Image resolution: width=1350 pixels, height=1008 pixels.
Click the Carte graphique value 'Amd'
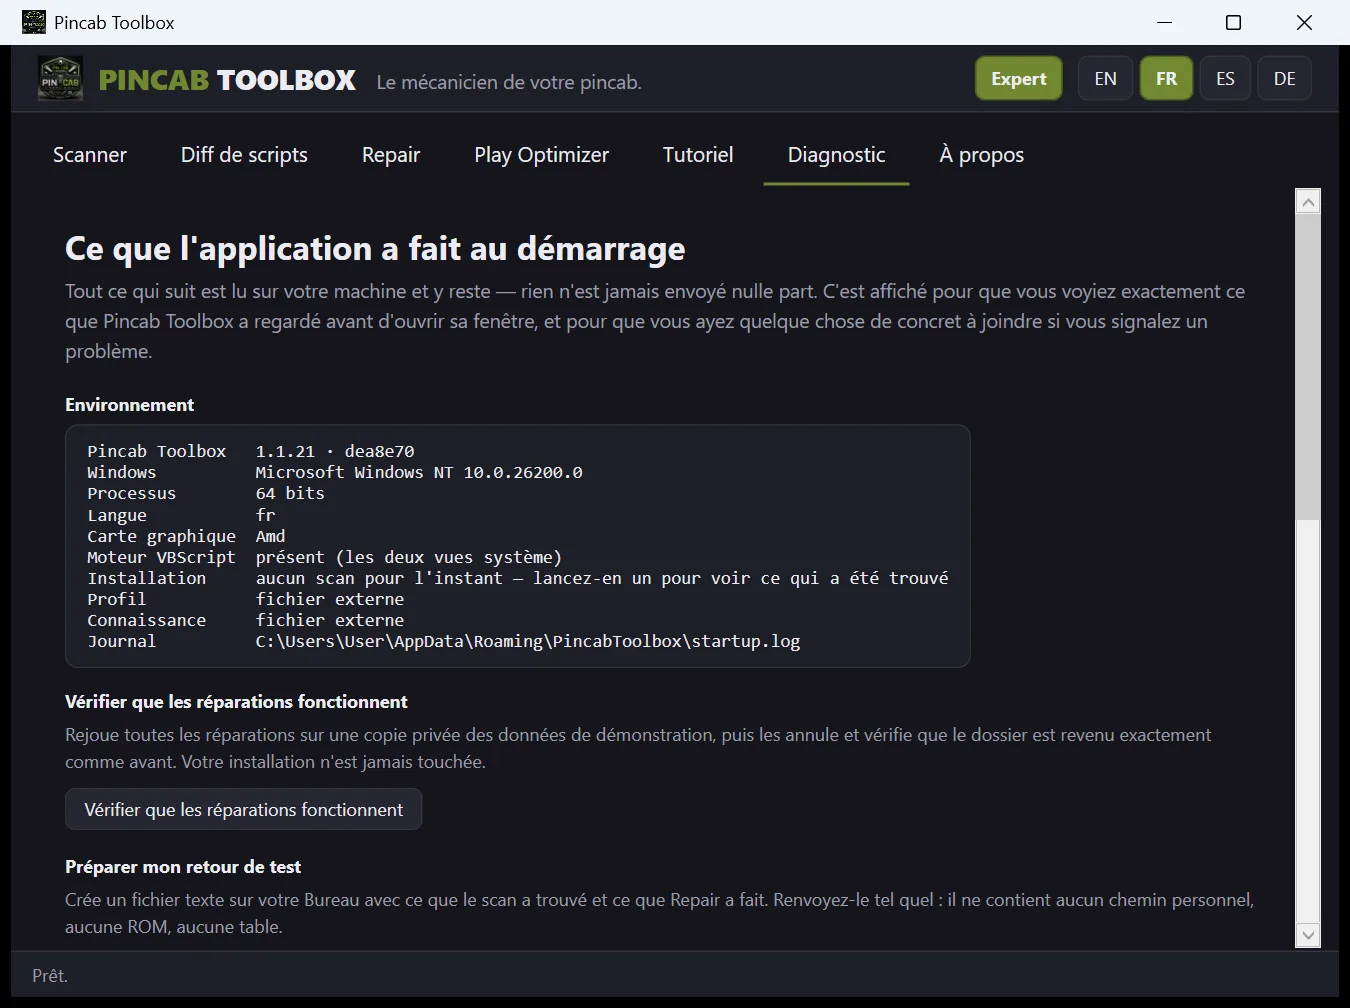(270, 537)
